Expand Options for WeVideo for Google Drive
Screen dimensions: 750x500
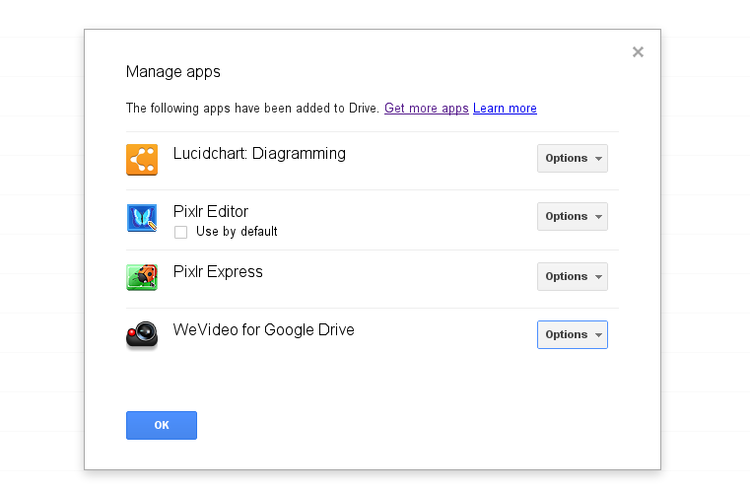tap(572, 334)
